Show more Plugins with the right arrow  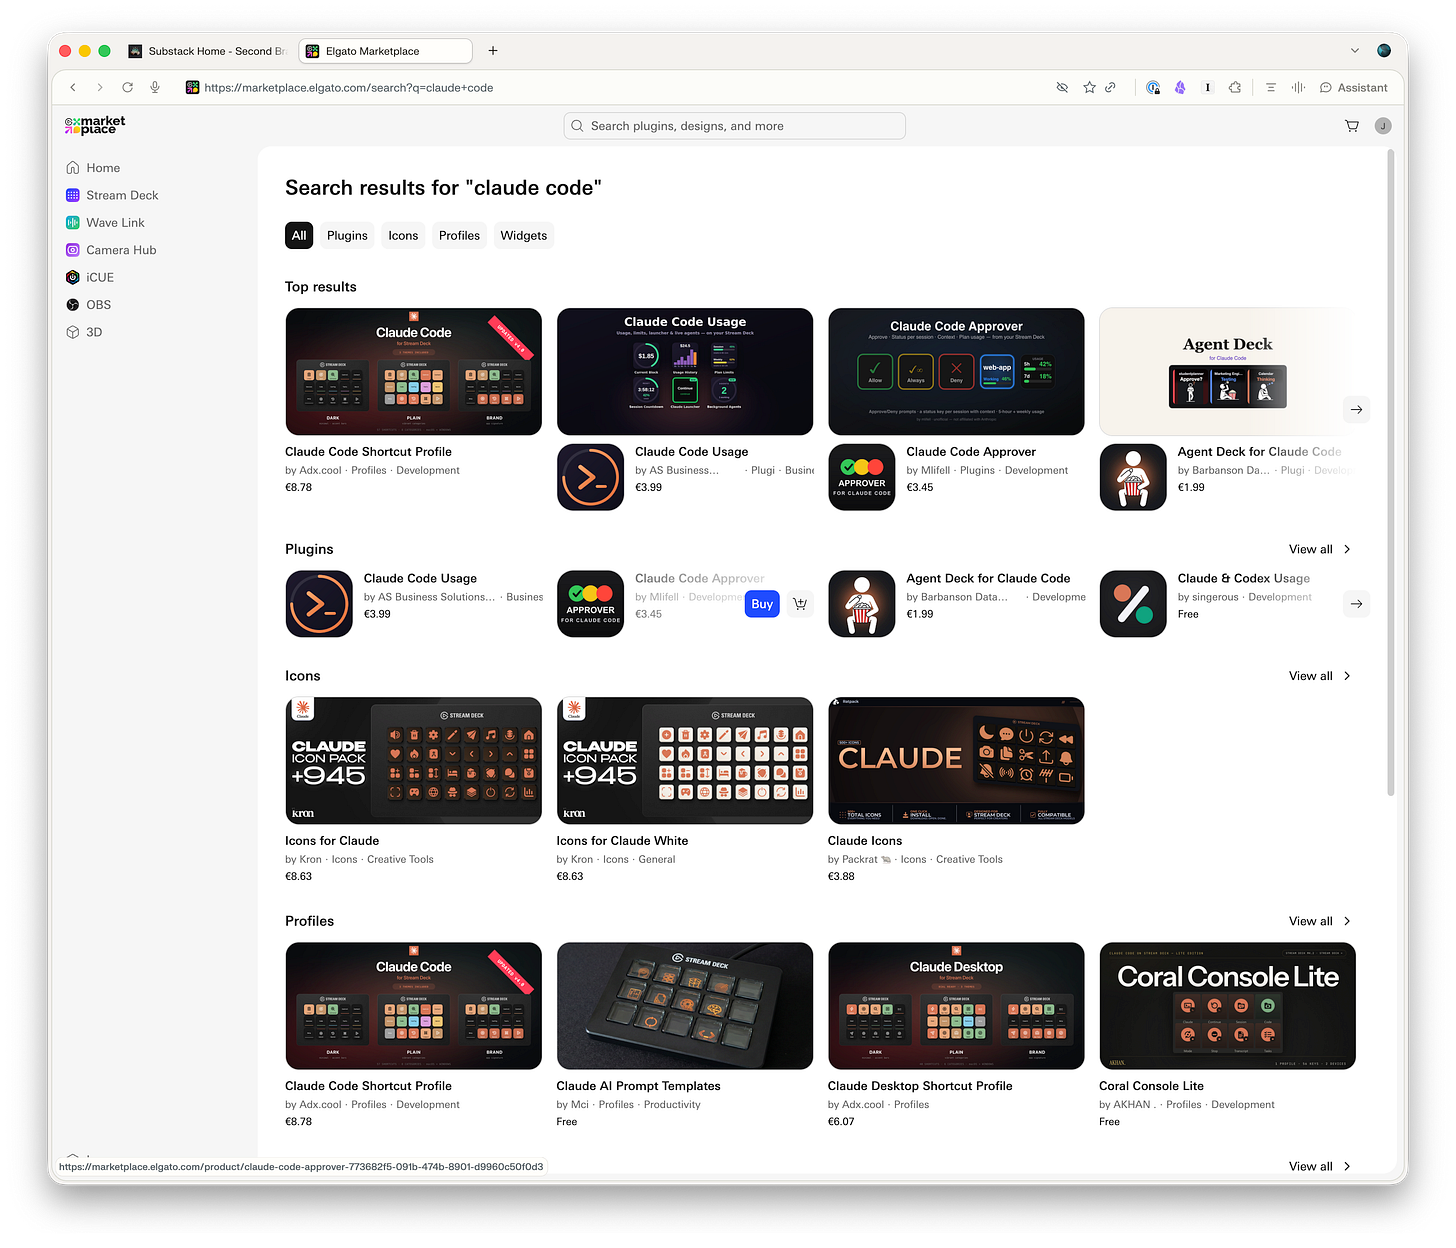[x=1356, y=604]
